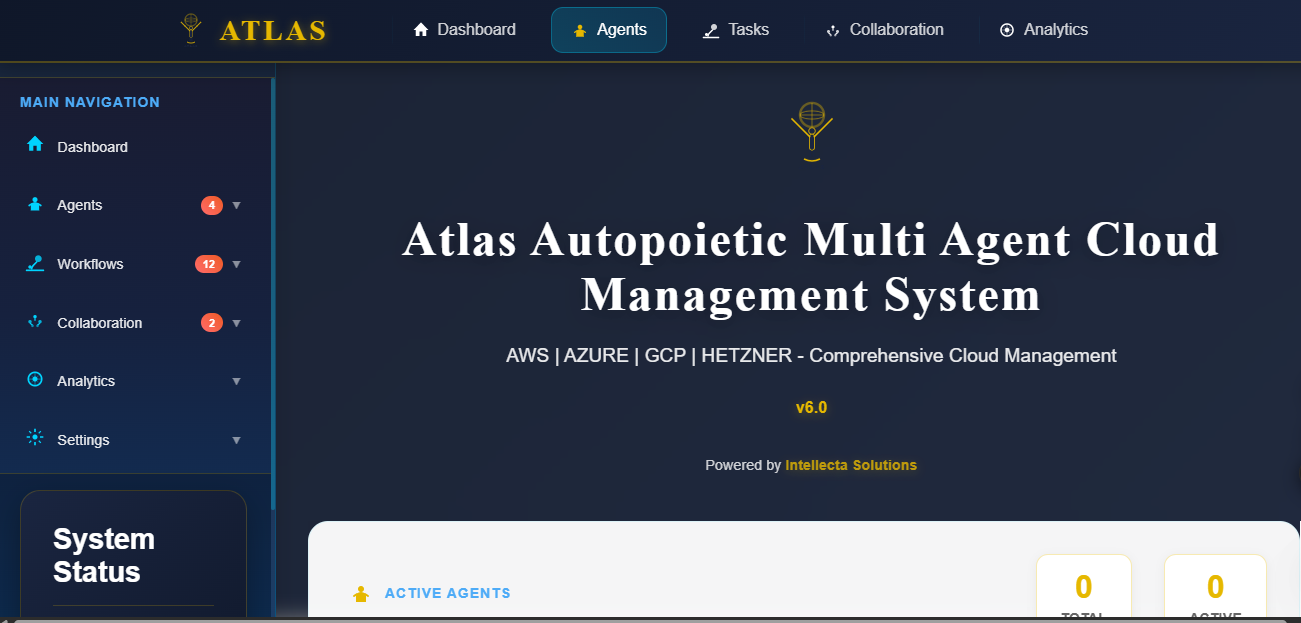Click the Tasks icon in top navigation
This screenshot has width=1301, height=623.
point(711,31)
